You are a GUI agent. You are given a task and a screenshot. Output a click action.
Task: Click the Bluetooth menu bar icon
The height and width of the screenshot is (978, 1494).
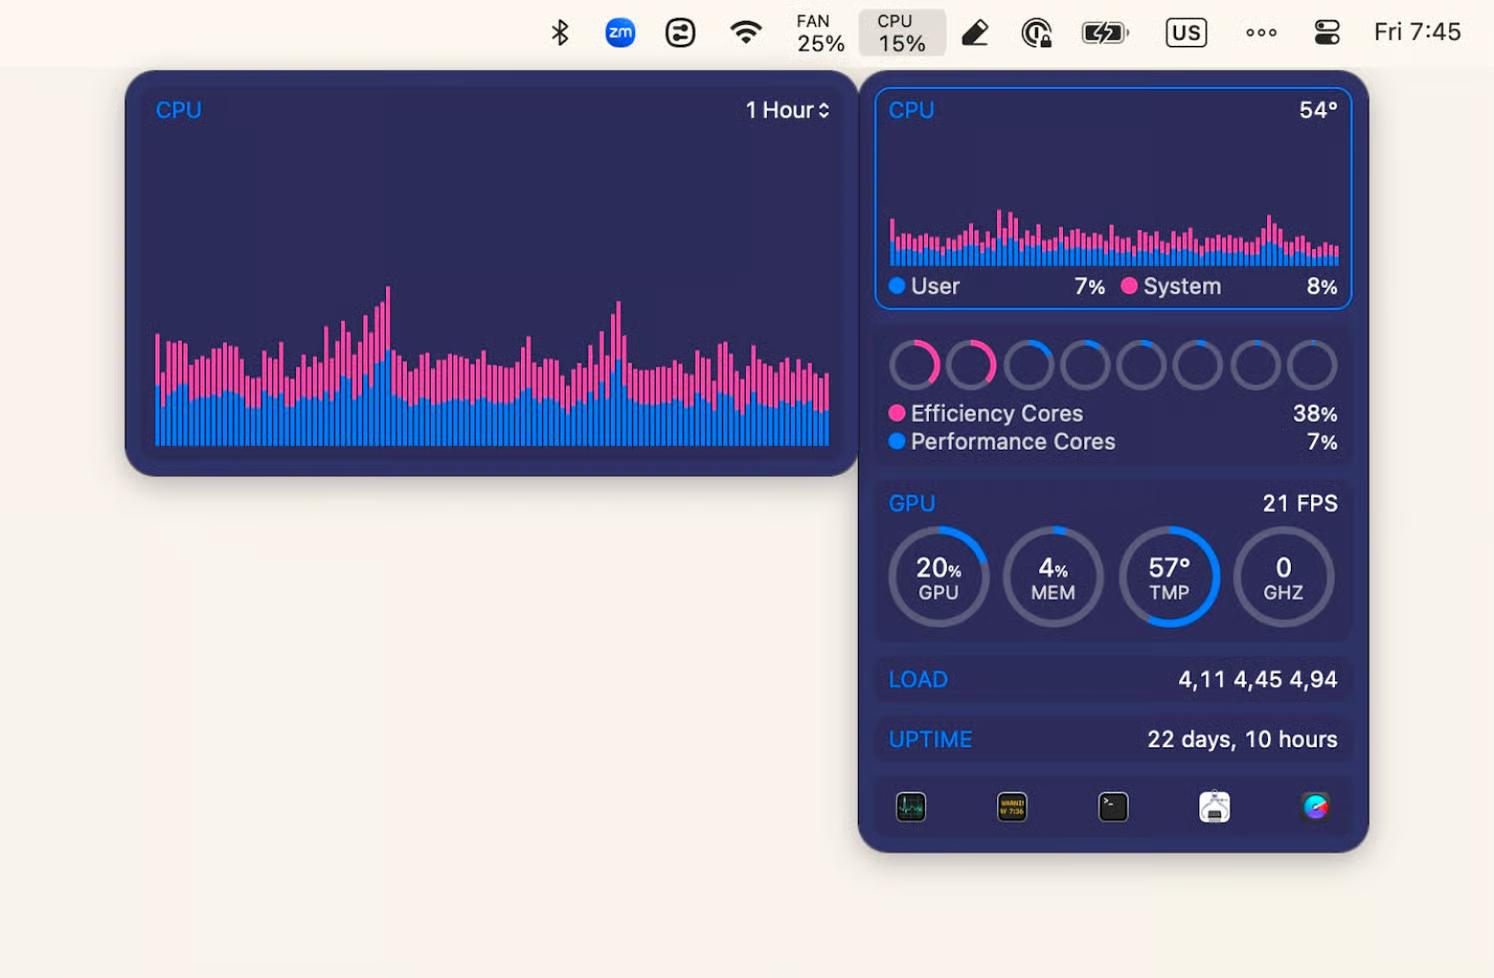pos(560,33)
